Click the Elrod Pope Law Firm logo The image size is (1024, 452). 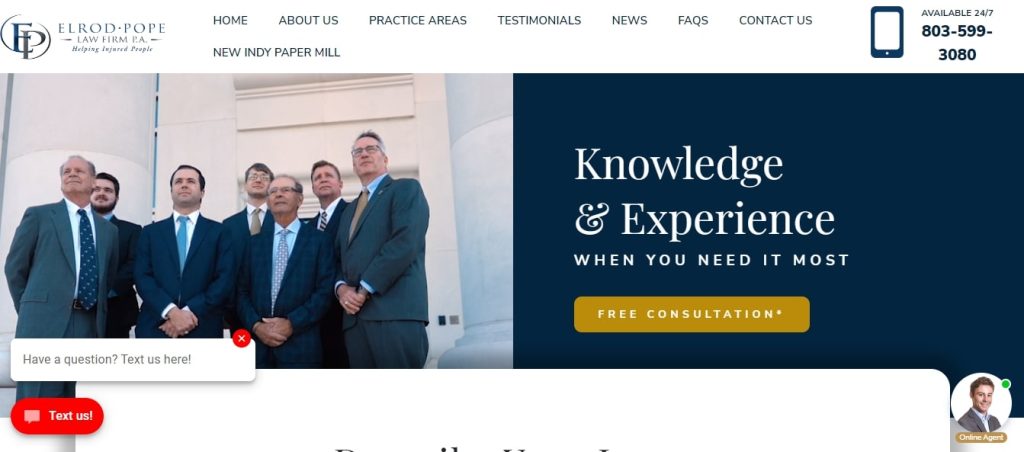[83, 37]
